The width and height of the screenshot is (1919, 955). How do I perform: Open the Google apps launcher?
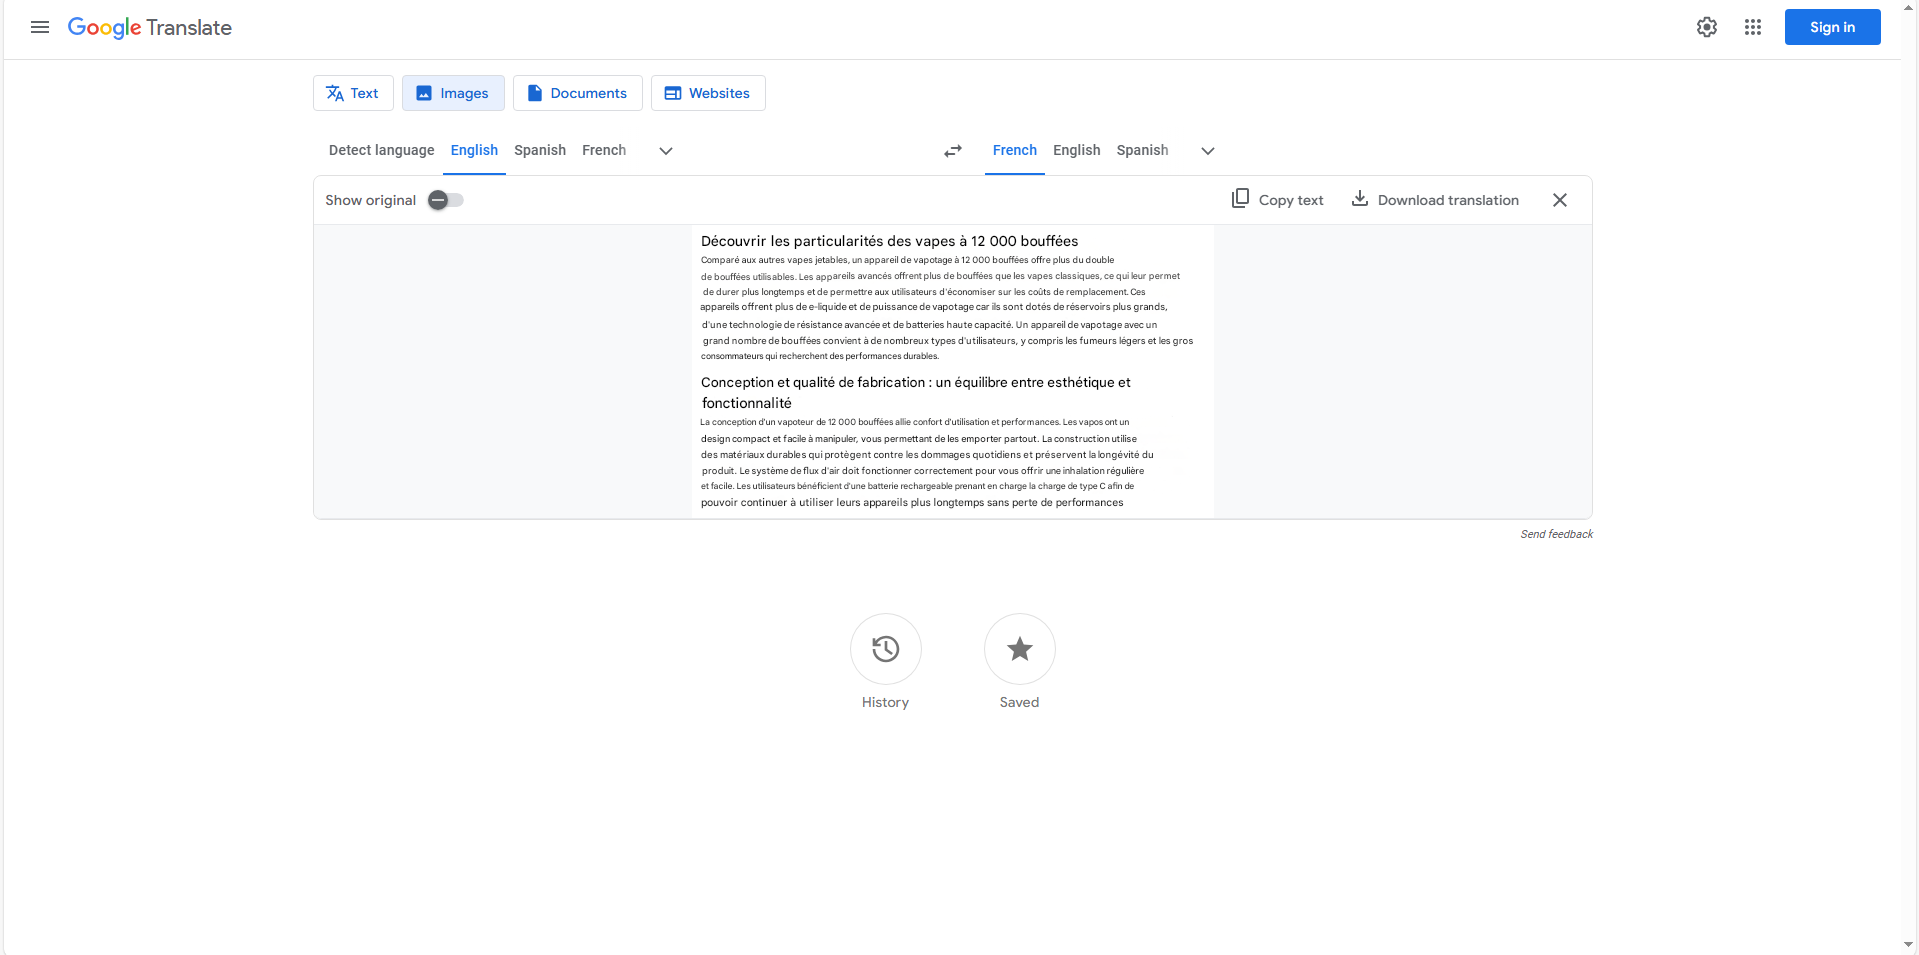(x=1753, y=27)
